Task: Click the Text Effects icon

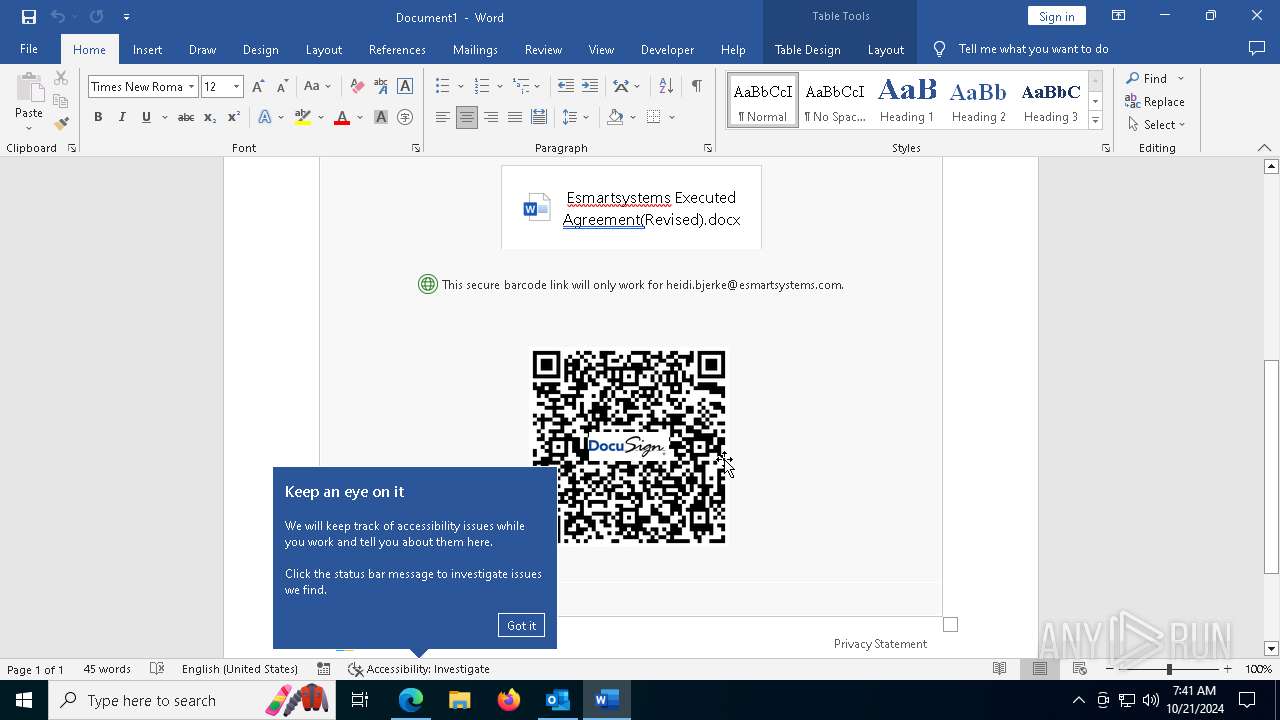Action: [265, 117]
